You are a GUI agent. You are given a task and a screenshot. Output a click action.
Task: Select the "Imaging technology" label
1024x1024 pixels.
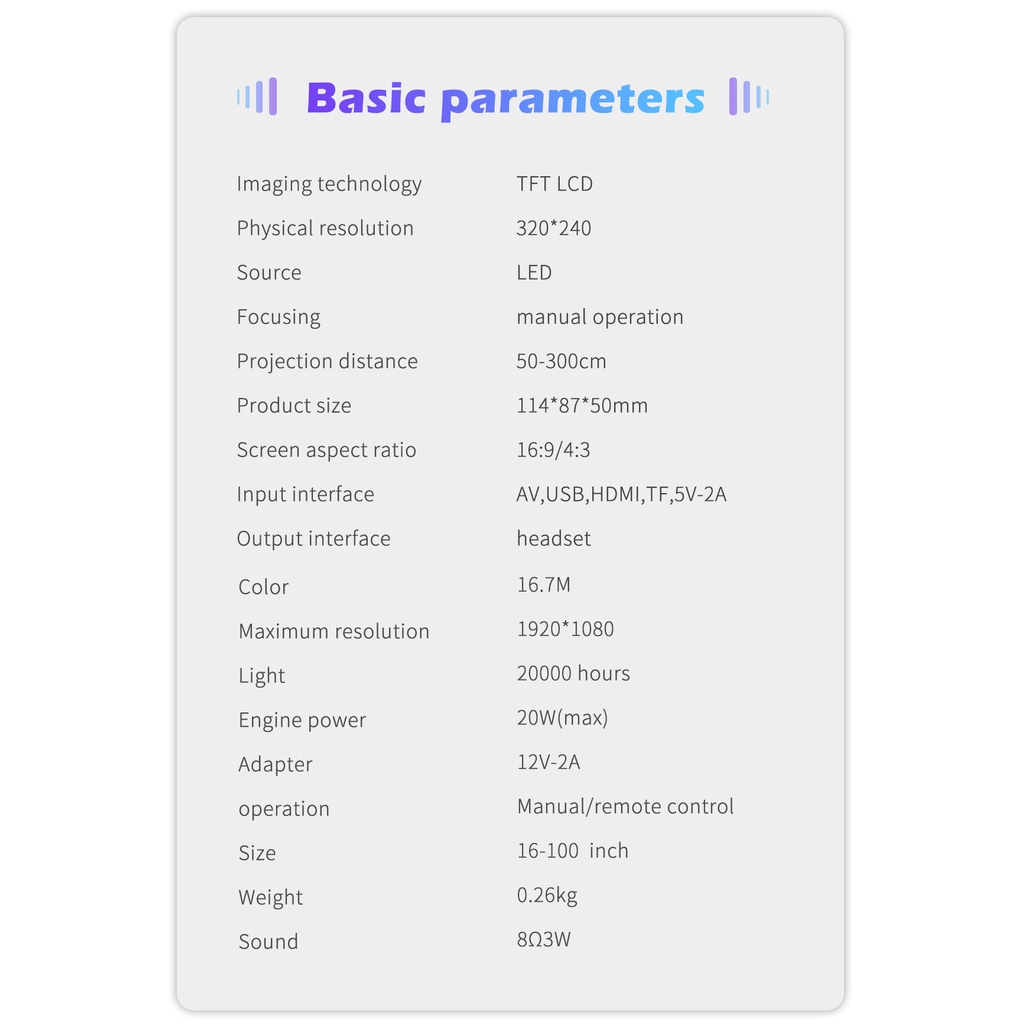tap(329, 184)
